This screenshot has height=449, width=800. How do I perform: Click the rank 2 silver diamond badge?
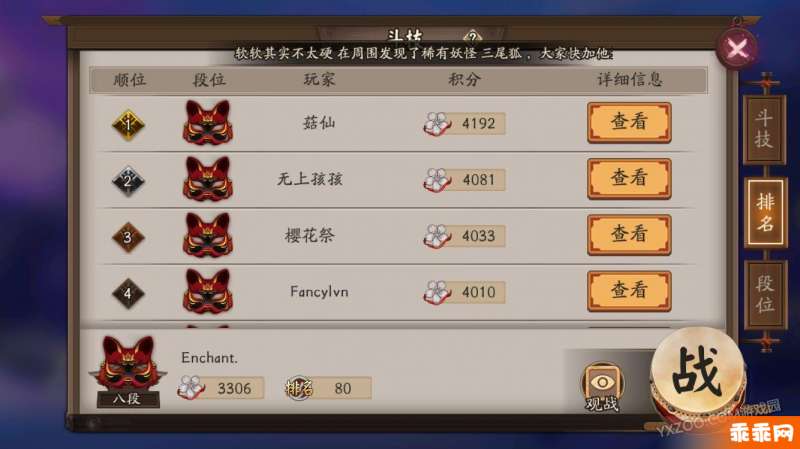tap(128, 181)
